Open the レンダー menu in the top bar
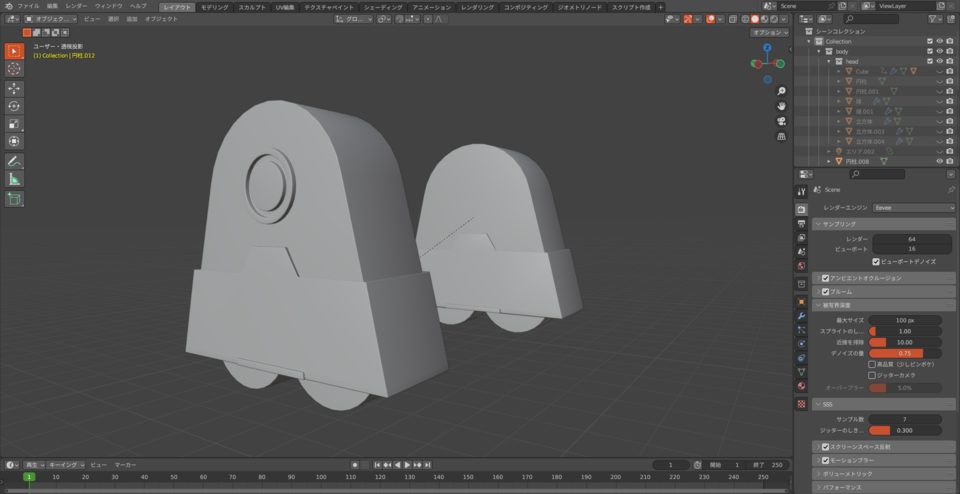The height and width of the screenshot is (494, 960). (77, 6)
